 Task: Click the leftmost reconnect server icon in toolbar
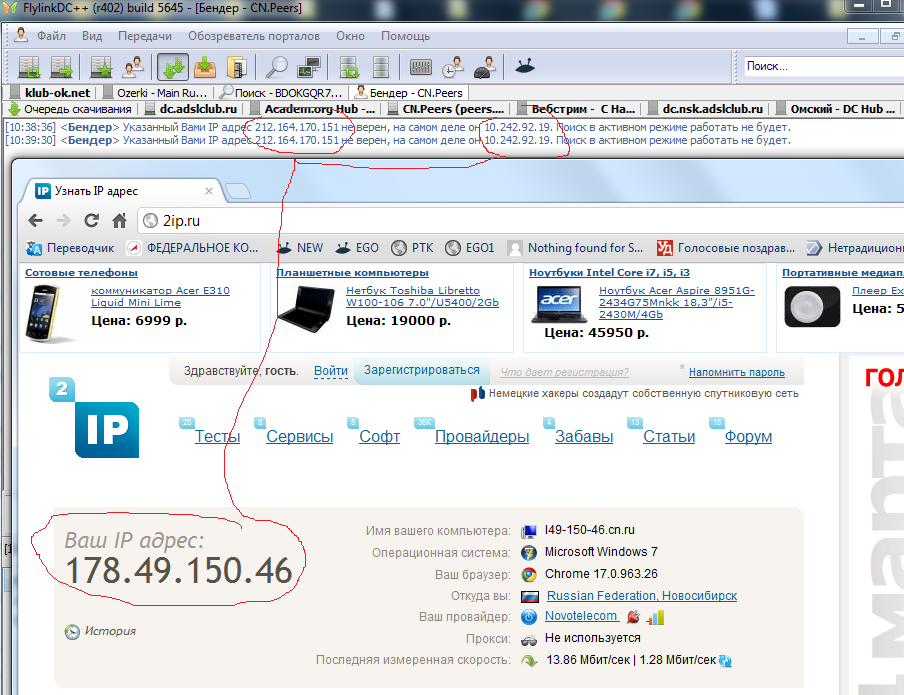click(29, 67)
